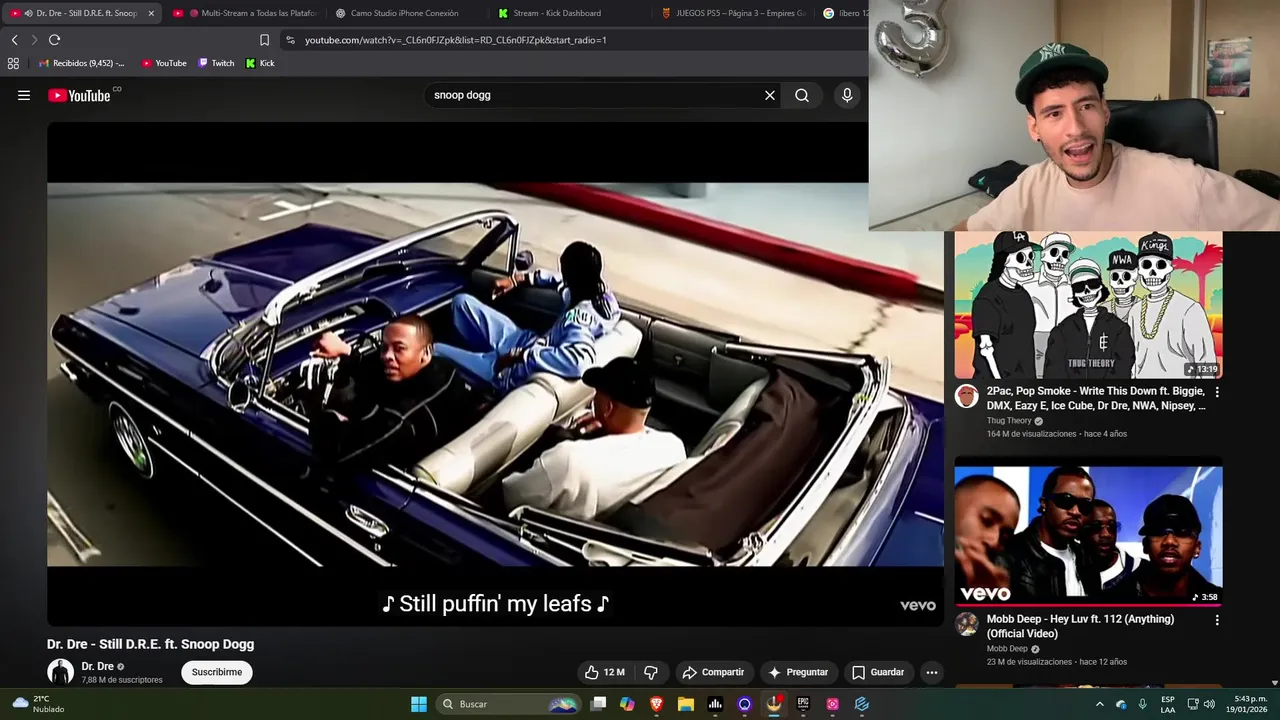Click the Preguntar ask button
1280x720 pixels.
point(798,672)
